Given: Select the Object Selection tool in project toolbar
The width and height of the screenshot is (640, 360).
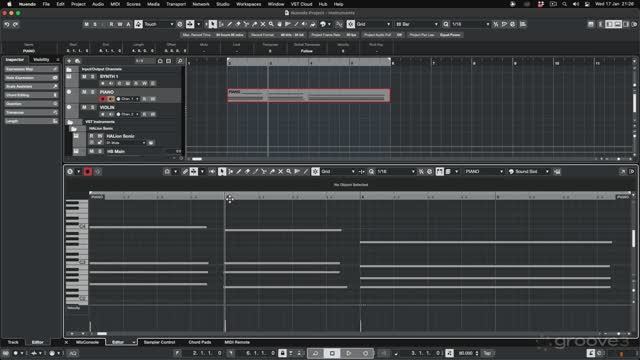Looking at the screenshot, I should (x=213, y=24).
